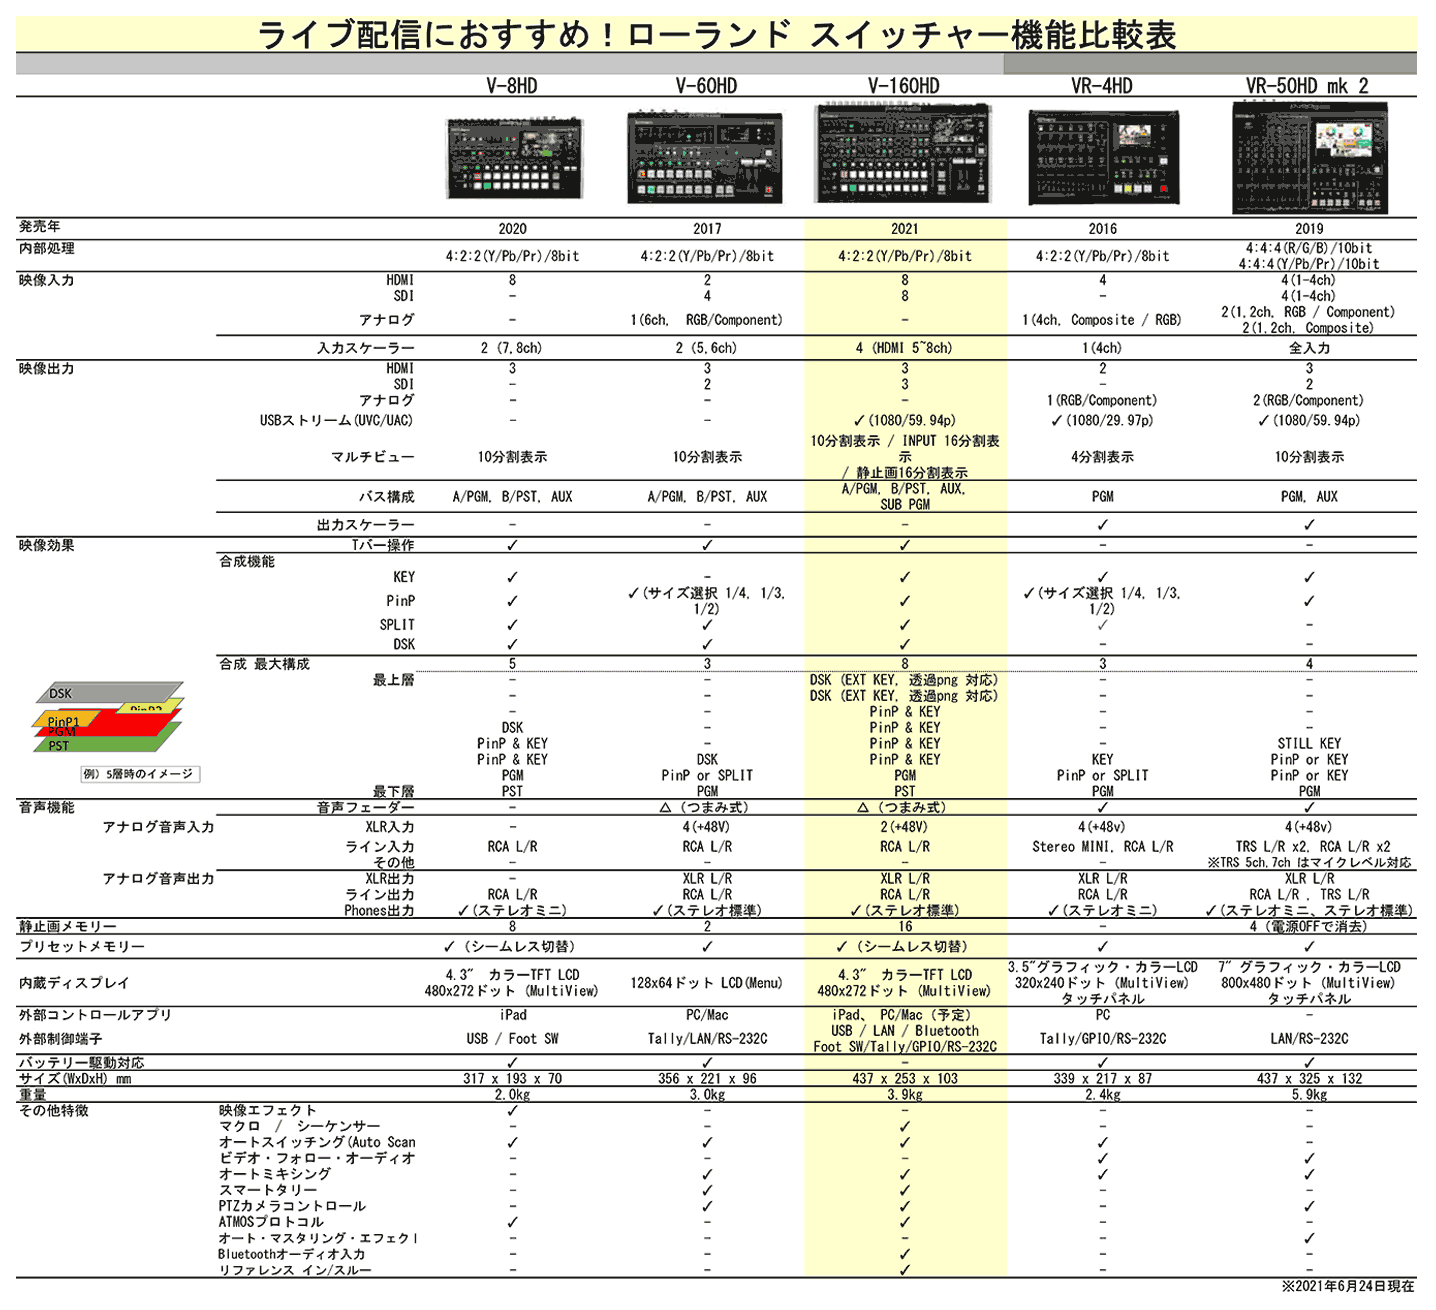Click the release year cell 2016

pyautogui.click(x=1102, y=229)
